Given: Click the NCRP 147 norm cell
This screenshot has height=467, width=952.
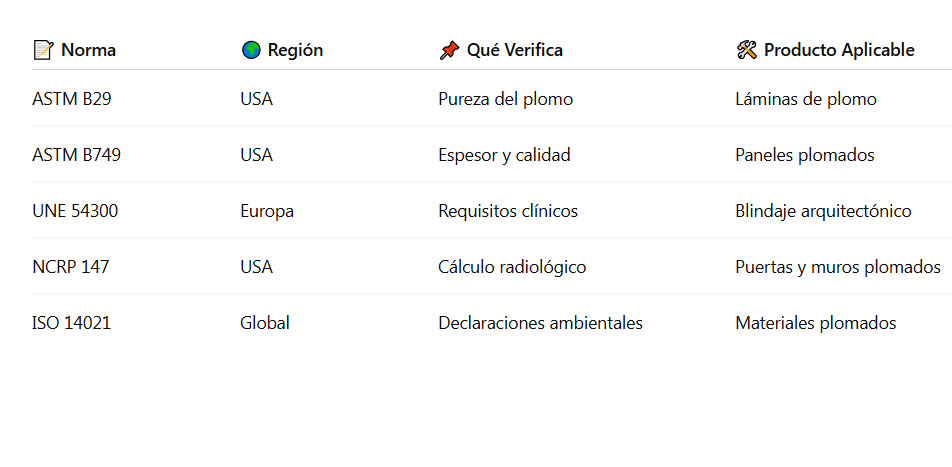Looking at the screenshot, I should [x=71, y=267].
